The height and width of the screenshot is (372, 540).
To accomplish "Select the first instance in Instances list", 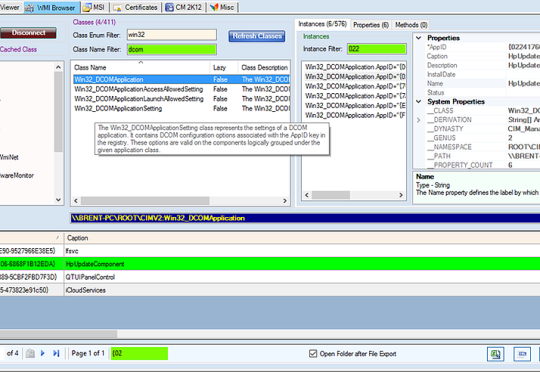I will click(x=355, y=67).
